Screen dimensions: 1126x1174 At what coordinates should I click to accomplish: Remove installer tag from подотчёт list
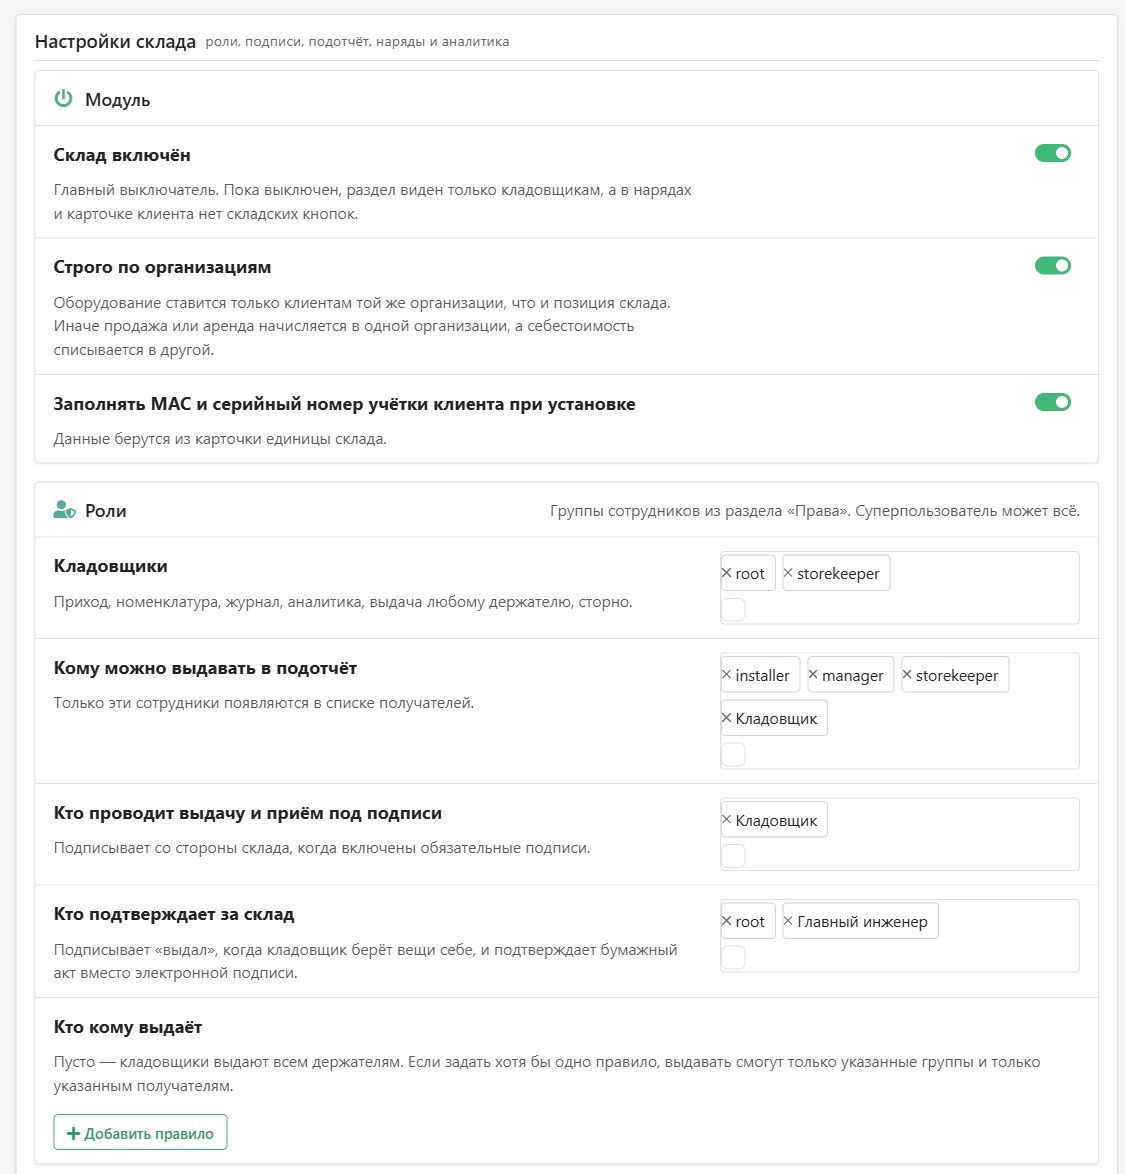(726, 675)
